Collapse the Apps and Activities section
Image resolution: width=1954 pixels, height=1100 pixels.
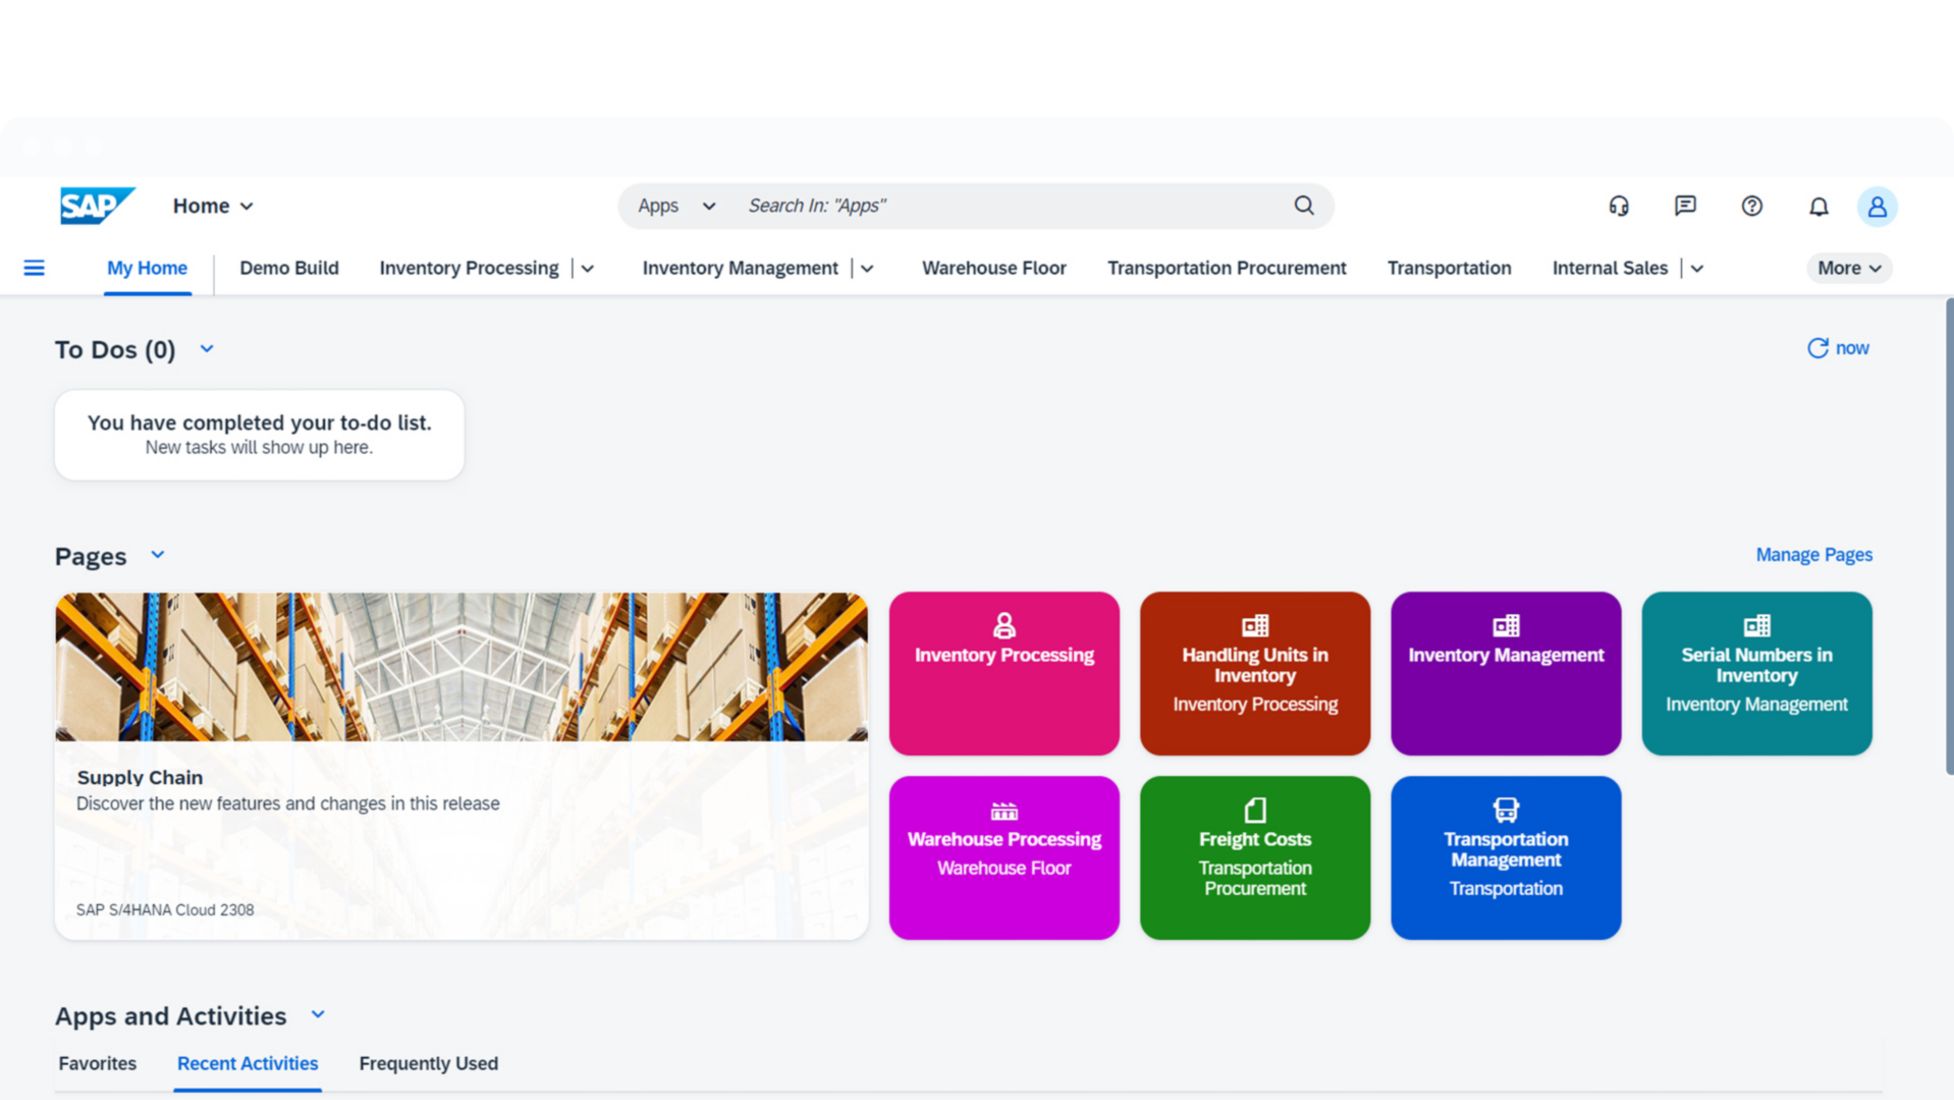pyautogui.click(x=318, y=1015)
